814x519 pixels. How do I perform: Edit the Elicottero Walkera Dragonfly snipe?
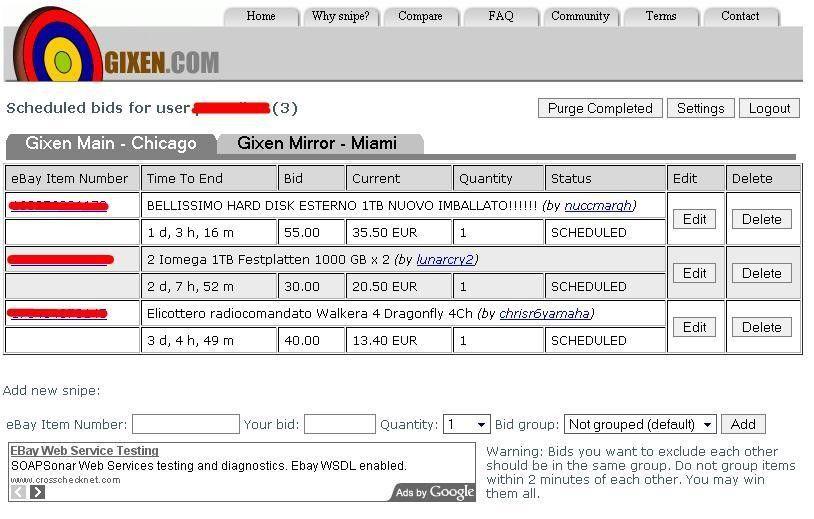pyautogui.click(x=695, y=327)
